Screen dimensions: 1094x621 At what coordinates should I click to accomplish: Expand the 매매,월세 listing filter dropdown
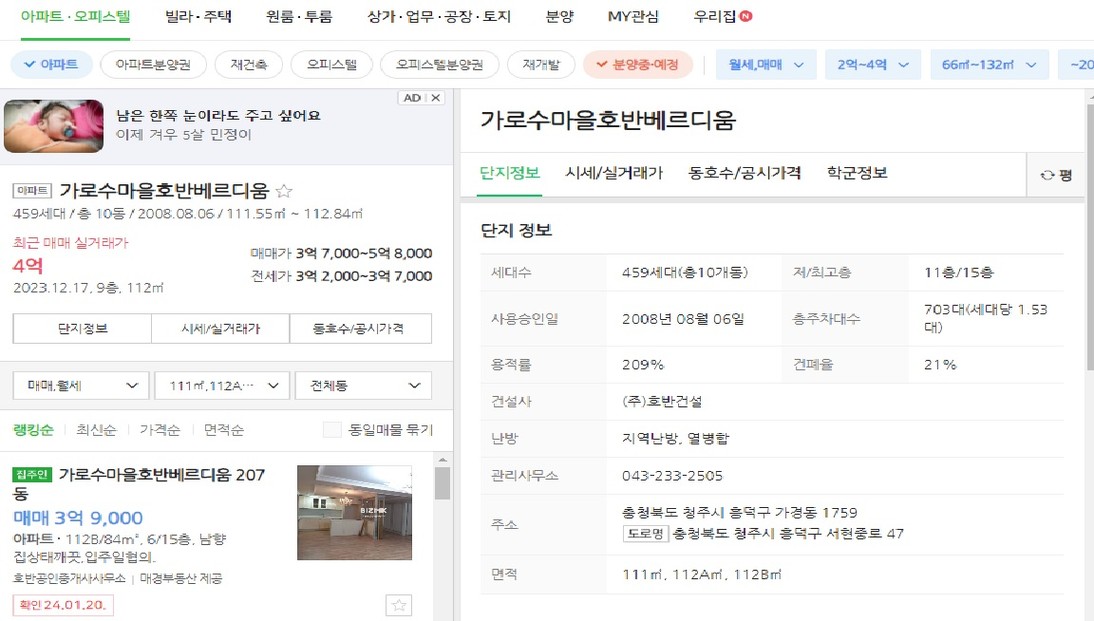[x=81, y=385]
